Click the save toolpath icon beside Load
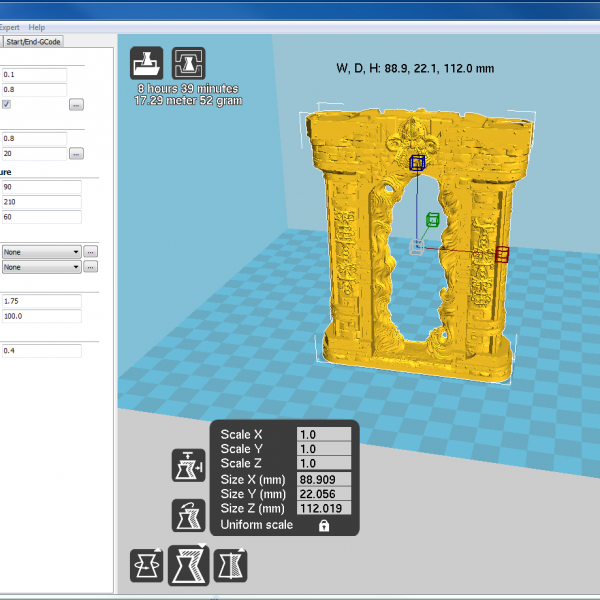 pos(188,63)
